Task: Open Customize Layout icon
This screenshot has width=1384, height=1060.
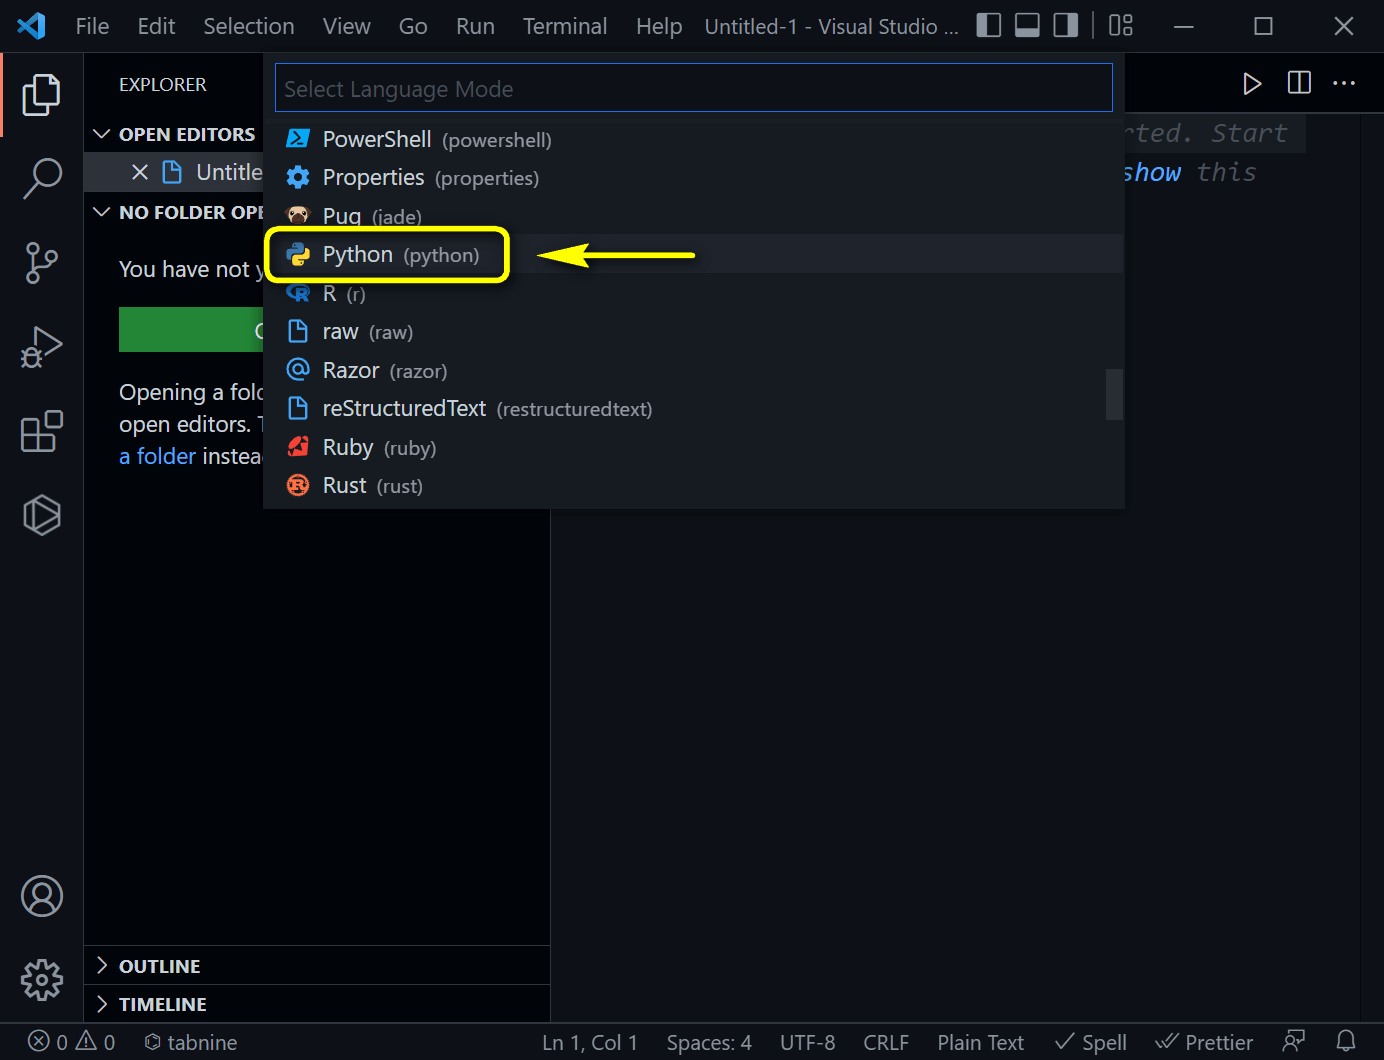Action: pyautogui.click(x=1121, y=25)
